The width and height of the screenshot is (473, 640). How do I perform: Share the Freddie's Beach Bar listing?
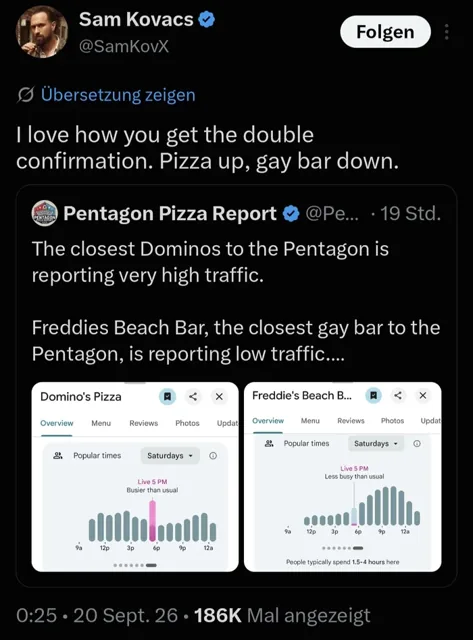(x=398, y=395)
